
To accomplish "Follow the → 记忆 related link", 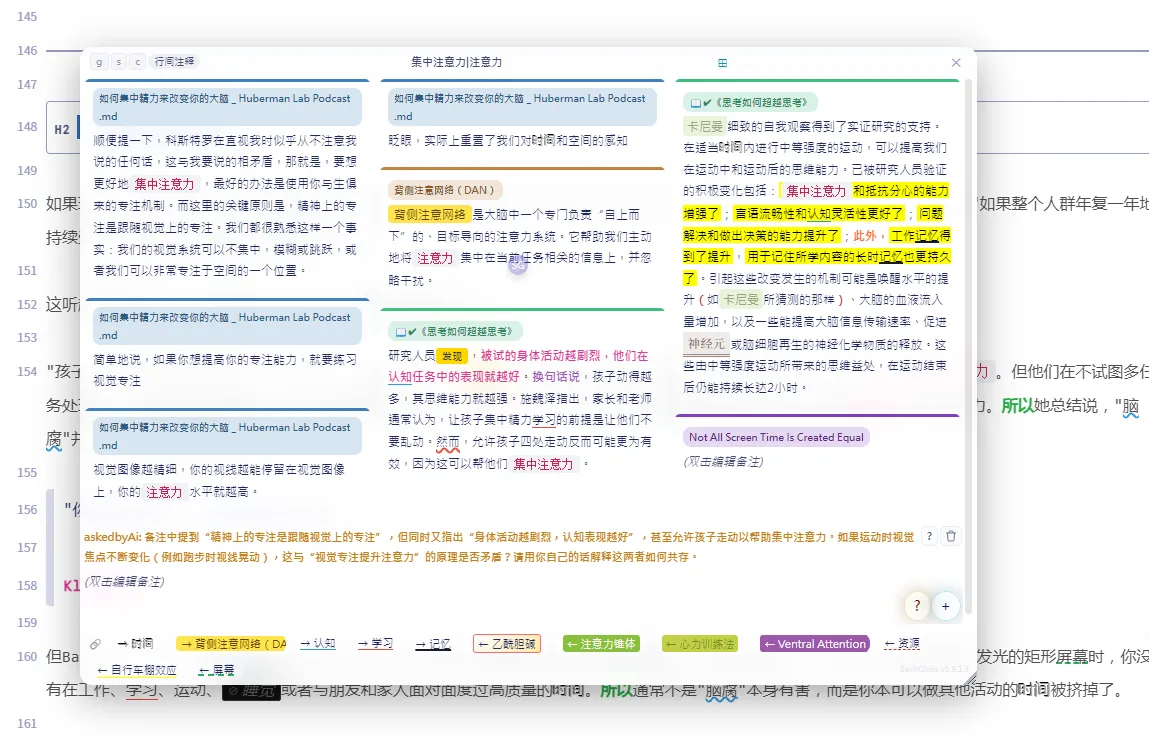I will [x=433, y=643].
